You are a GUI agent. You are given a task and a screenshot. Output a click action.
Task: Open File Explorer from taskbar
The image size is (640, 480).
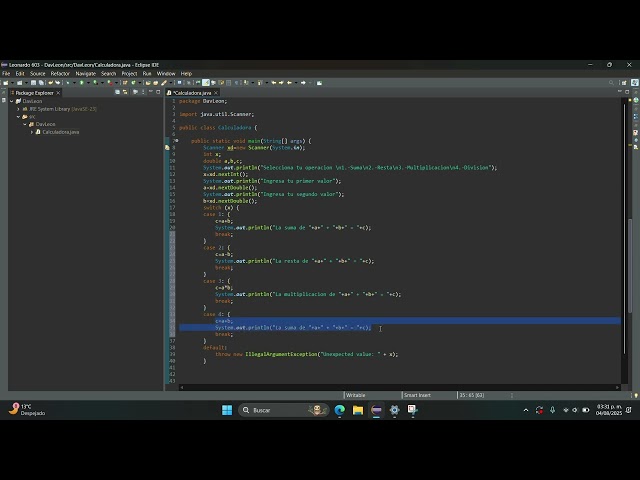pyautogui.click(x=358, y=410)
